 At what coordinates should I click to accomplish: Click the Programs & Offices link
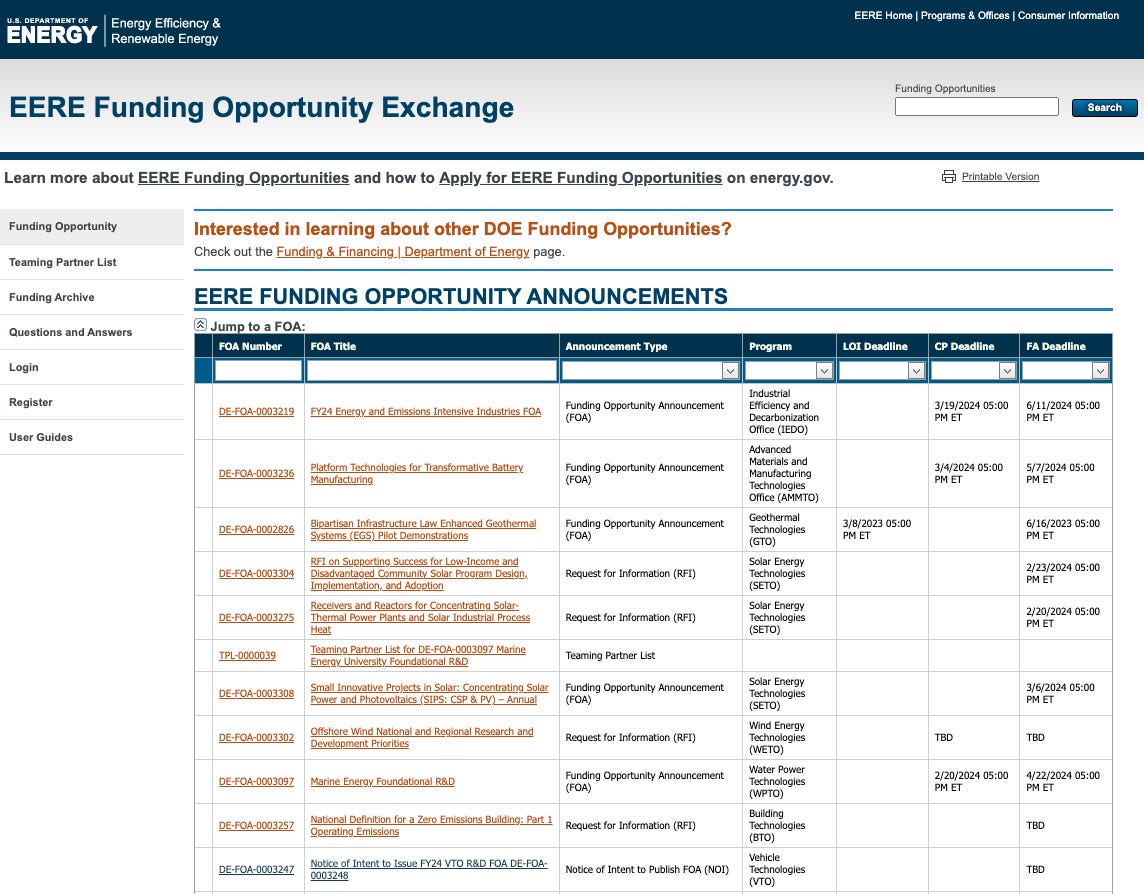pos(965,15)
